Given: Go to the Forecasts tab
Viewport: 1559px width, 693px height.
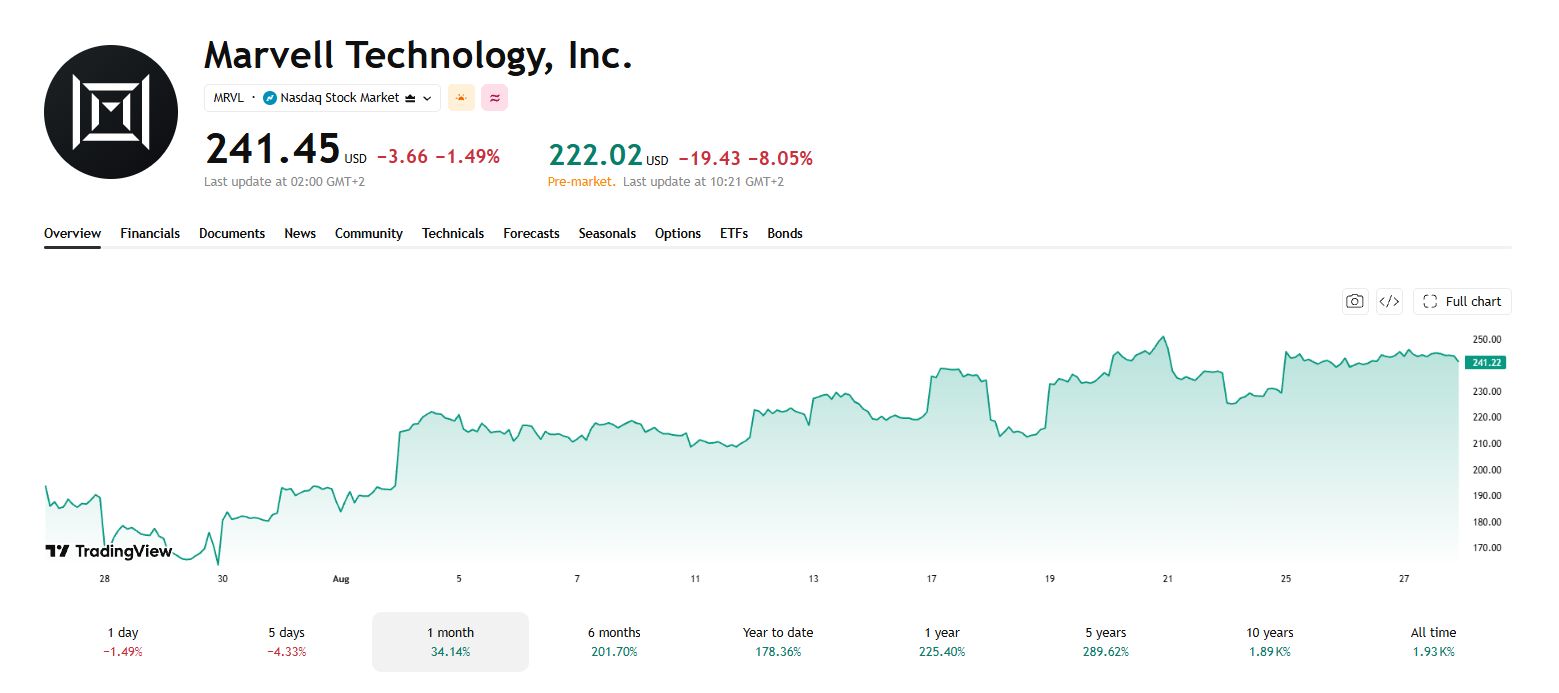Looking at the screenshot, I should click(531, 233).
